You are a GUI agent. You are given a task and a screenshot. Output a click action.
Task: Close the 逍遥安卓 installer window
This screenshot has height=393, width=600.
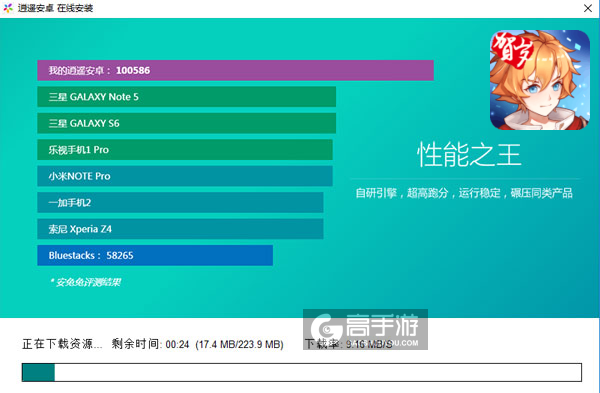coord(588,8)
